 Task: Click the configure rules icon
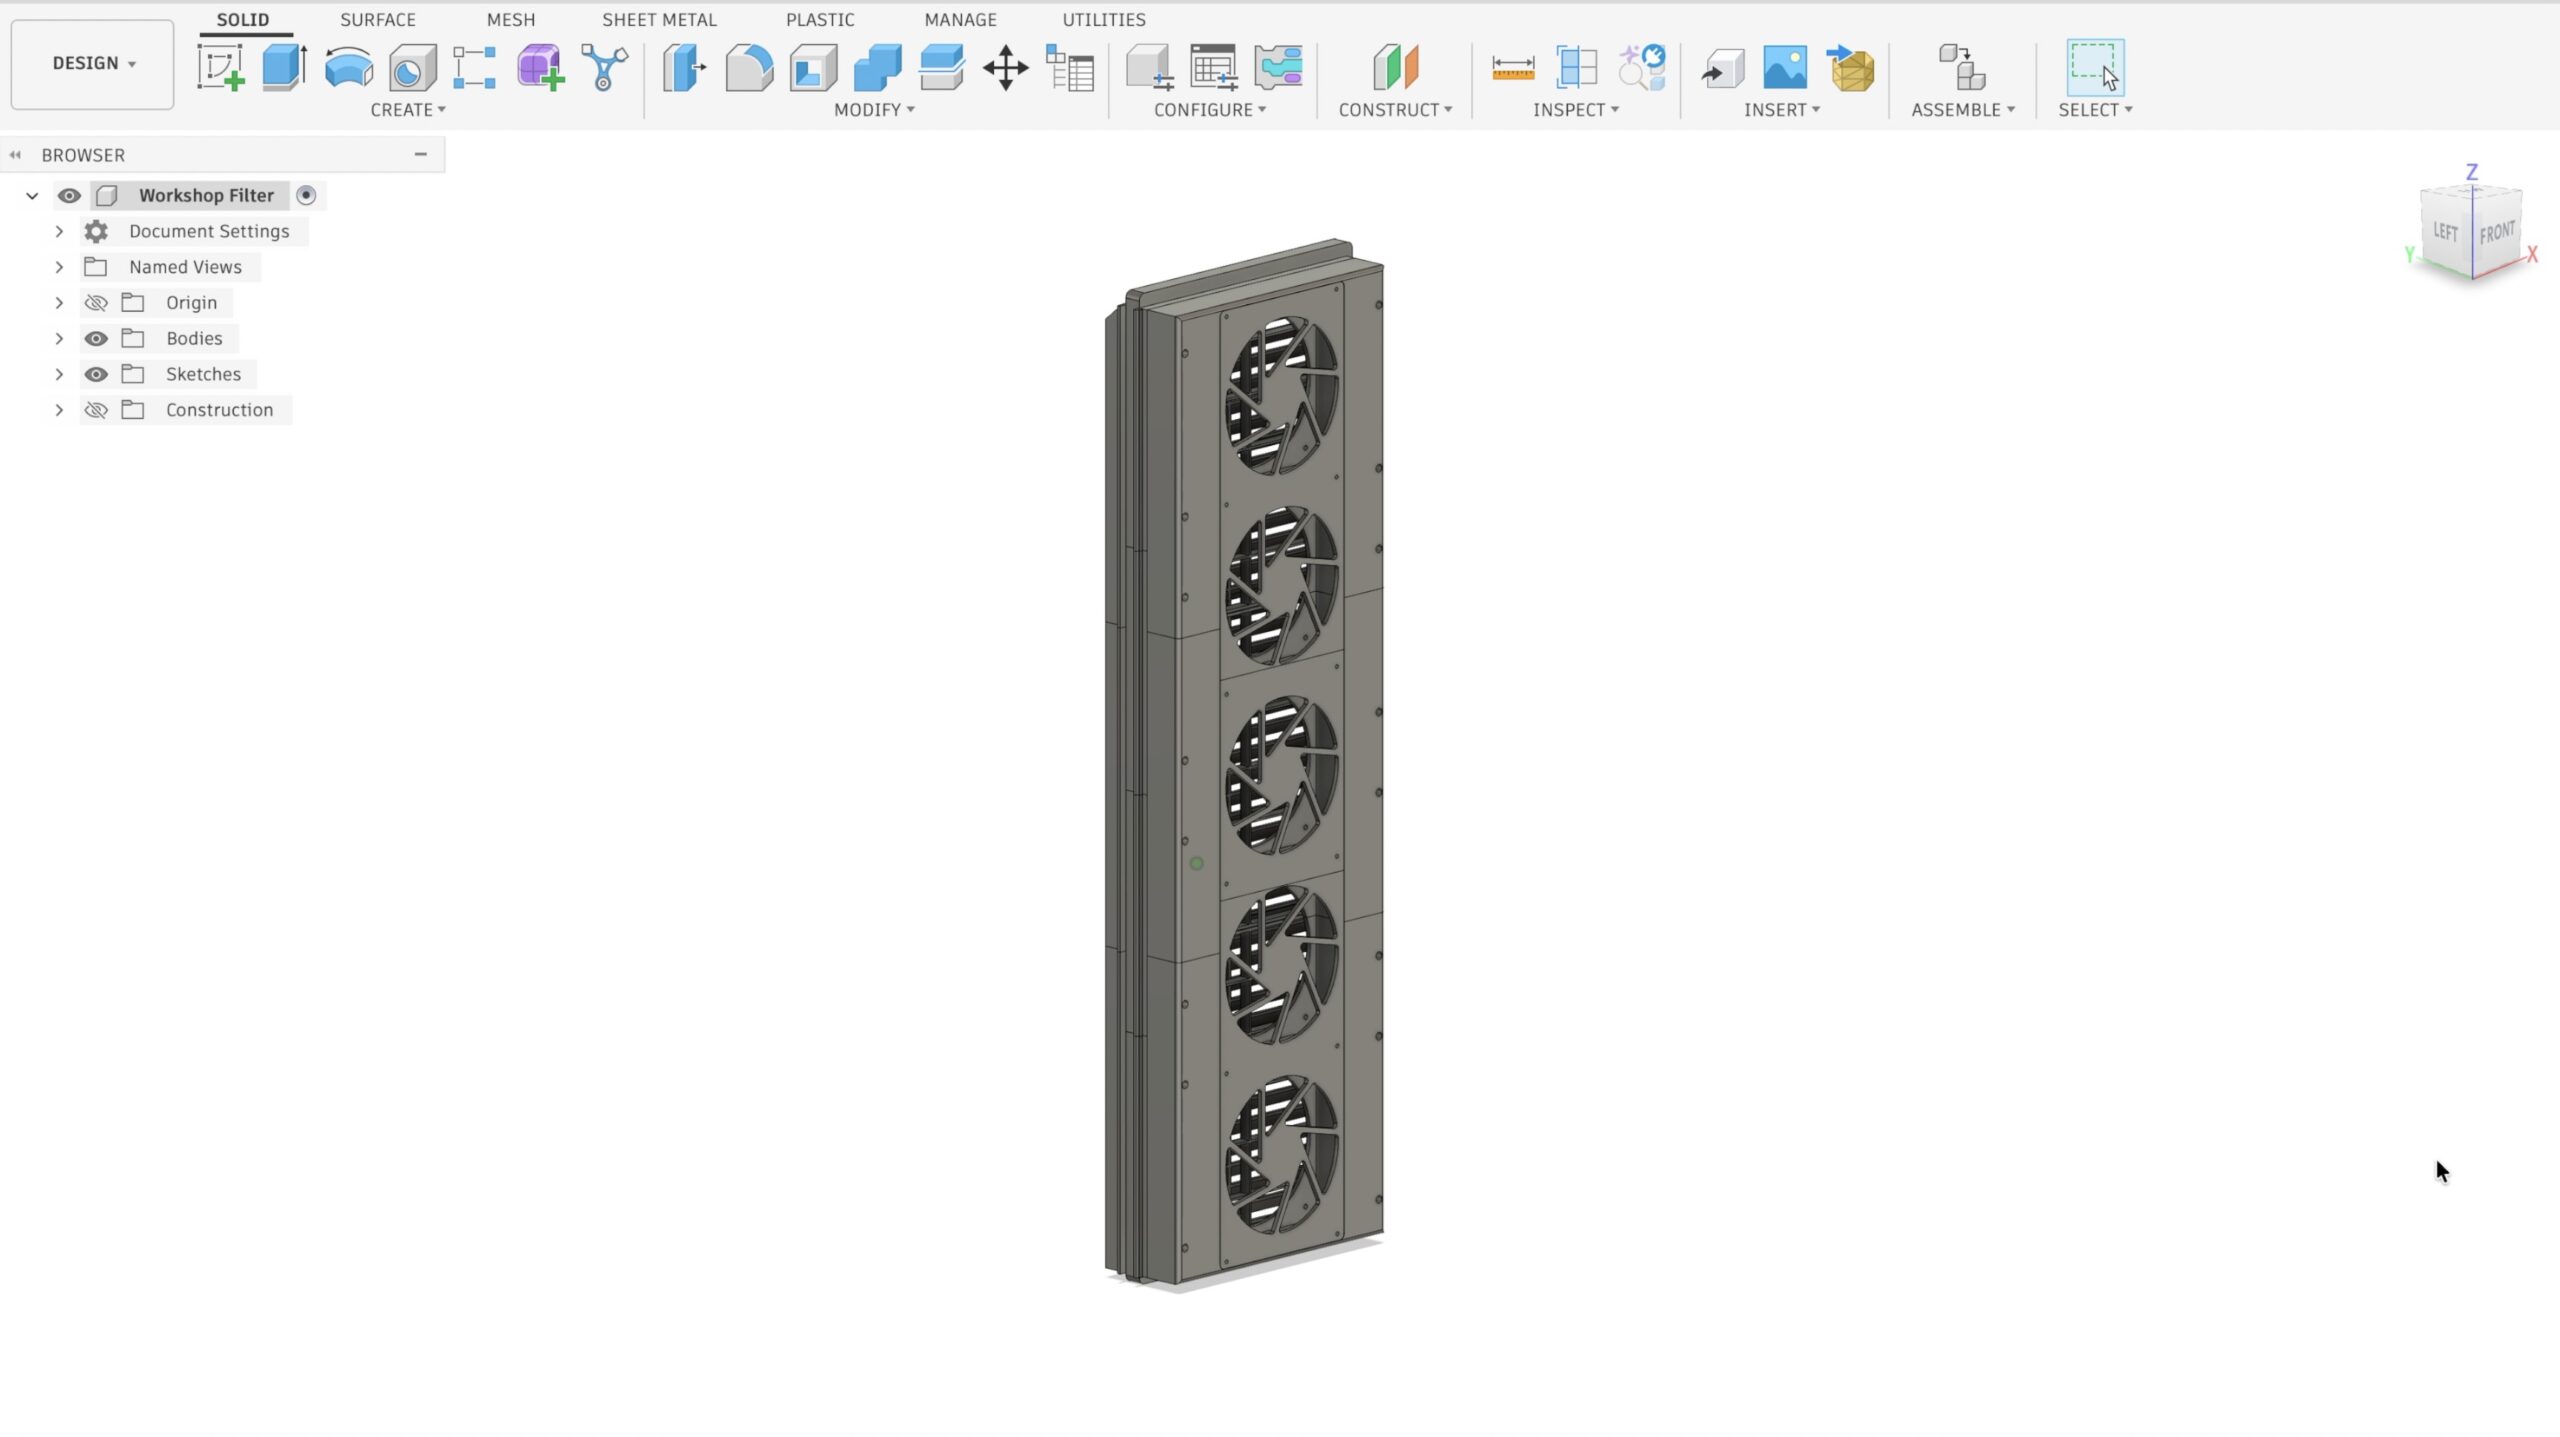coord(1278,68)
